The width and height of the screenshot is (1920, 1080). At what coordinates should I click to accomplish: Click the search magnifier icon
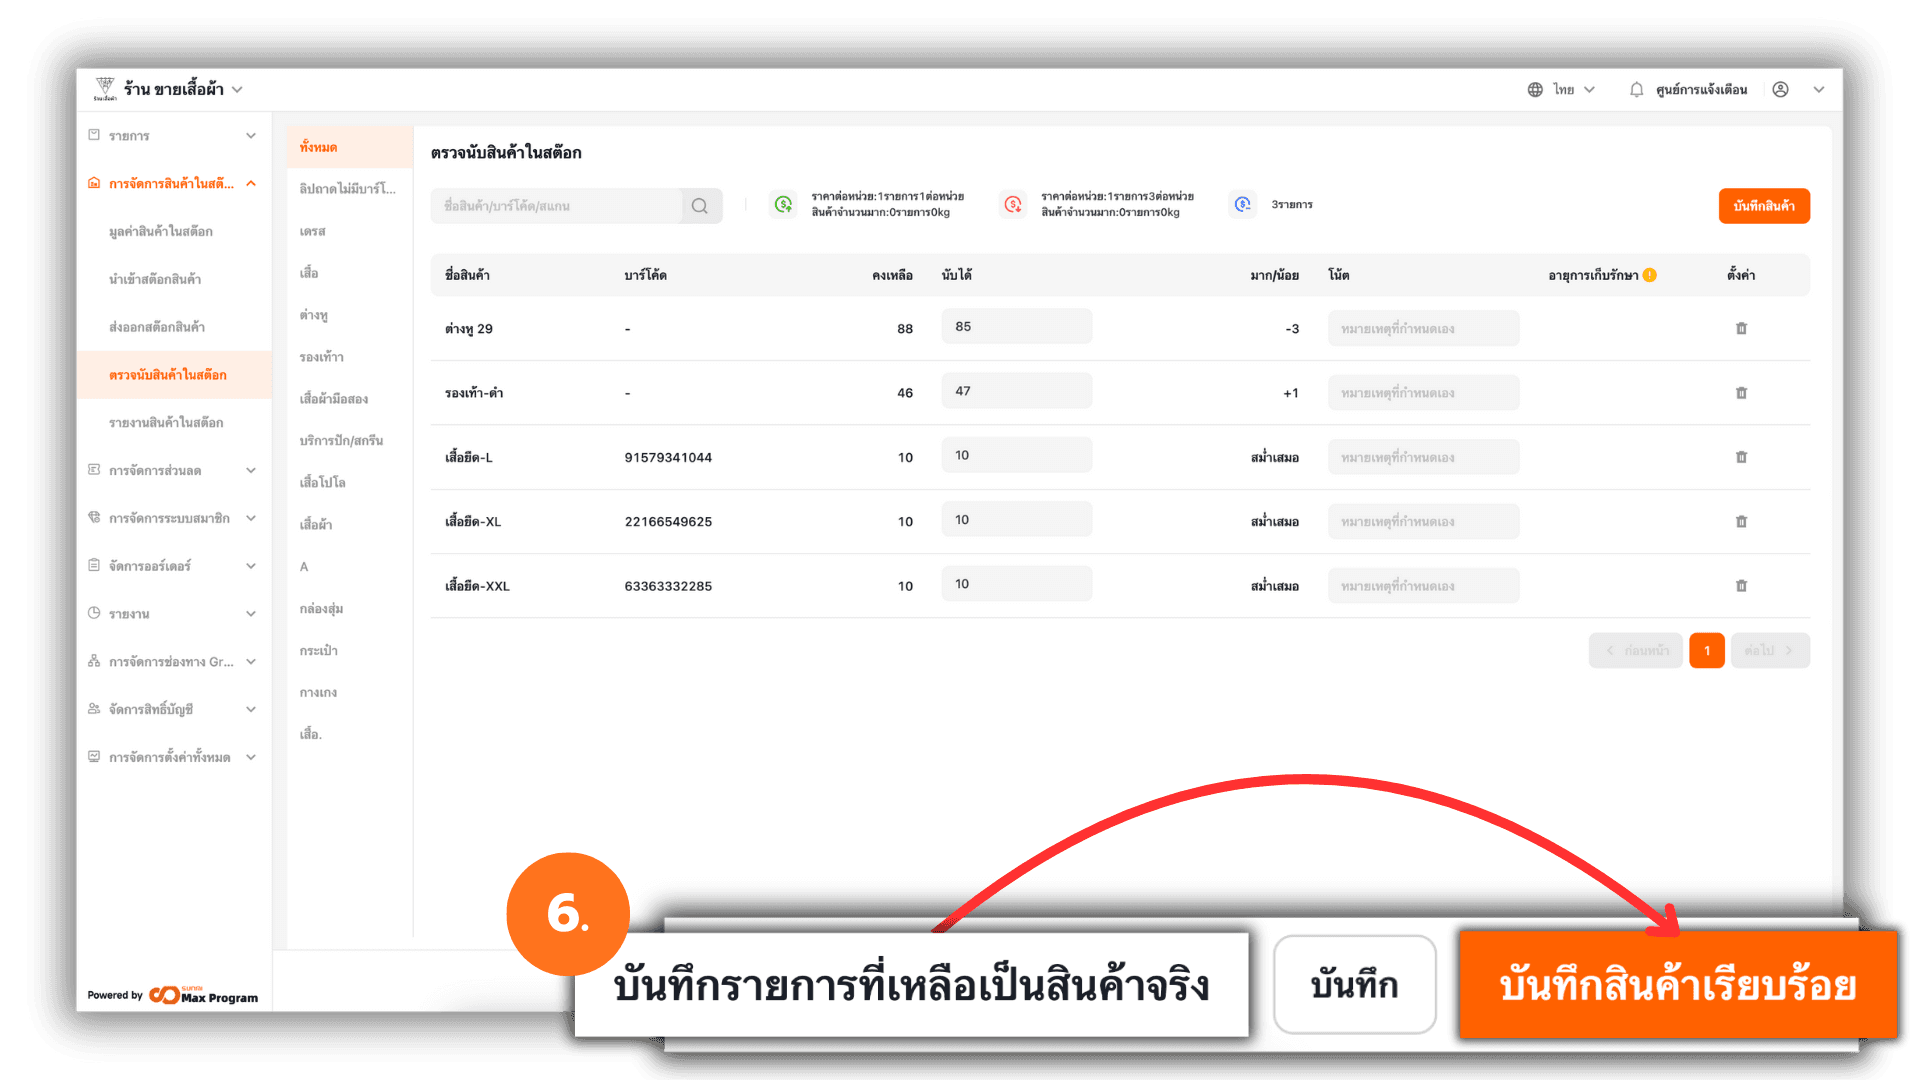[x=700, y=206]
